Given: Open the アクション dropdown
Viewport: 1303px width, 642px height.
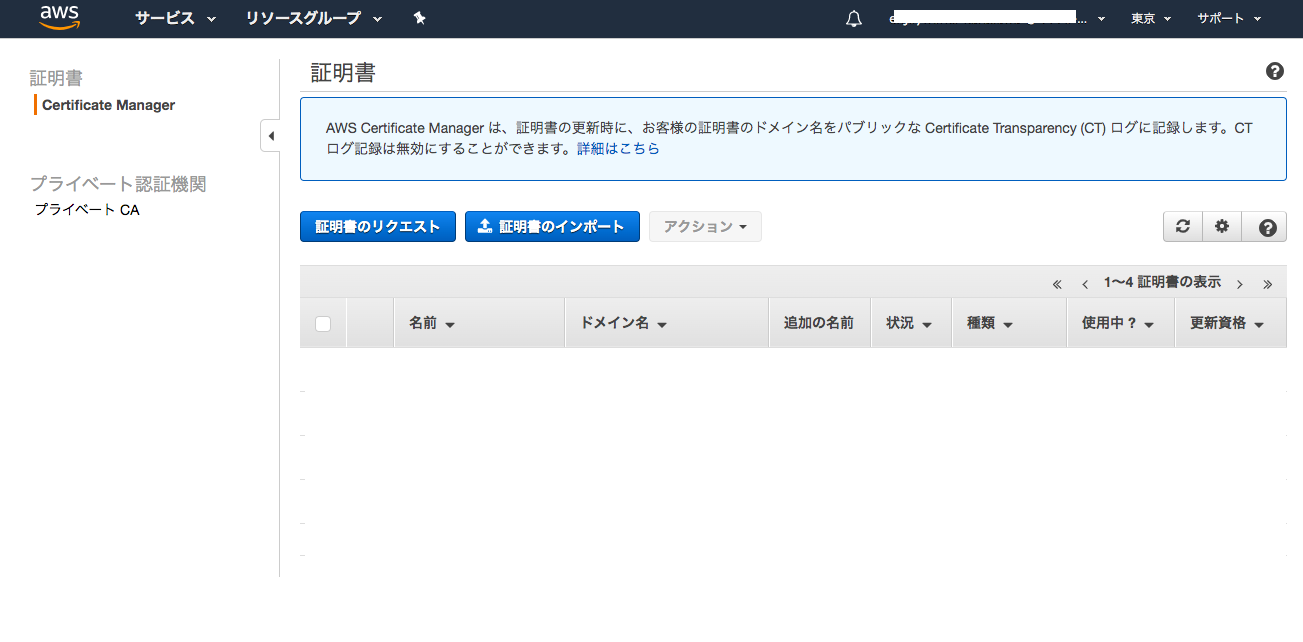Looking at the screenshot, I should click(x=705, y=227).
